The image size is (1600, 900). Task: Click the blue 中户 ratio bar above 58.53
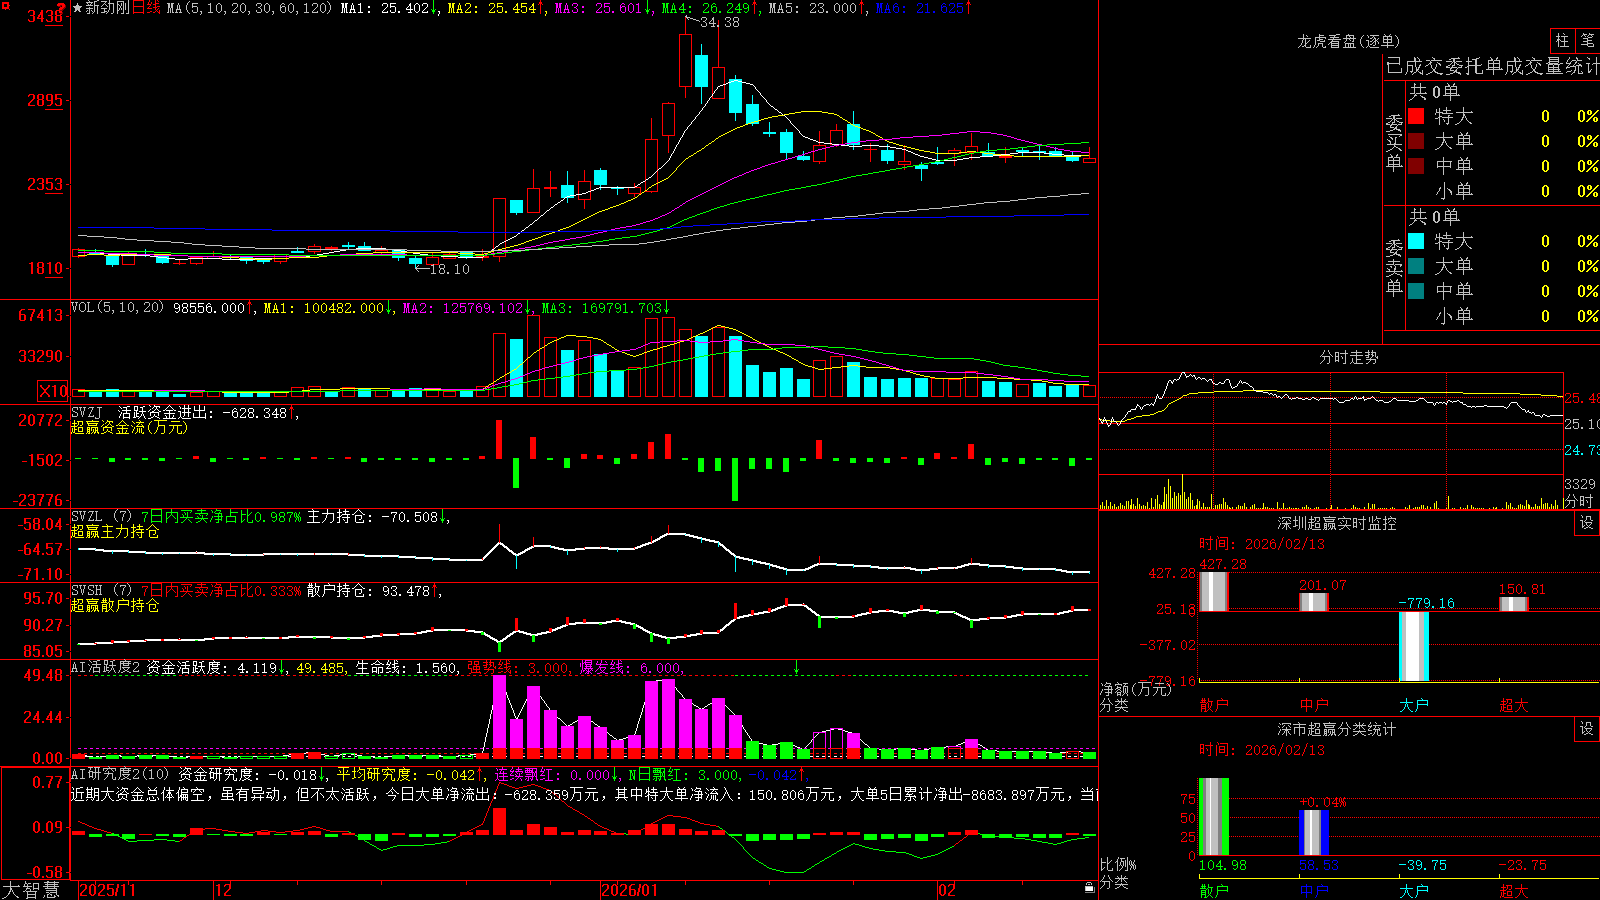pyautogui.click(x=1314, y=833)
